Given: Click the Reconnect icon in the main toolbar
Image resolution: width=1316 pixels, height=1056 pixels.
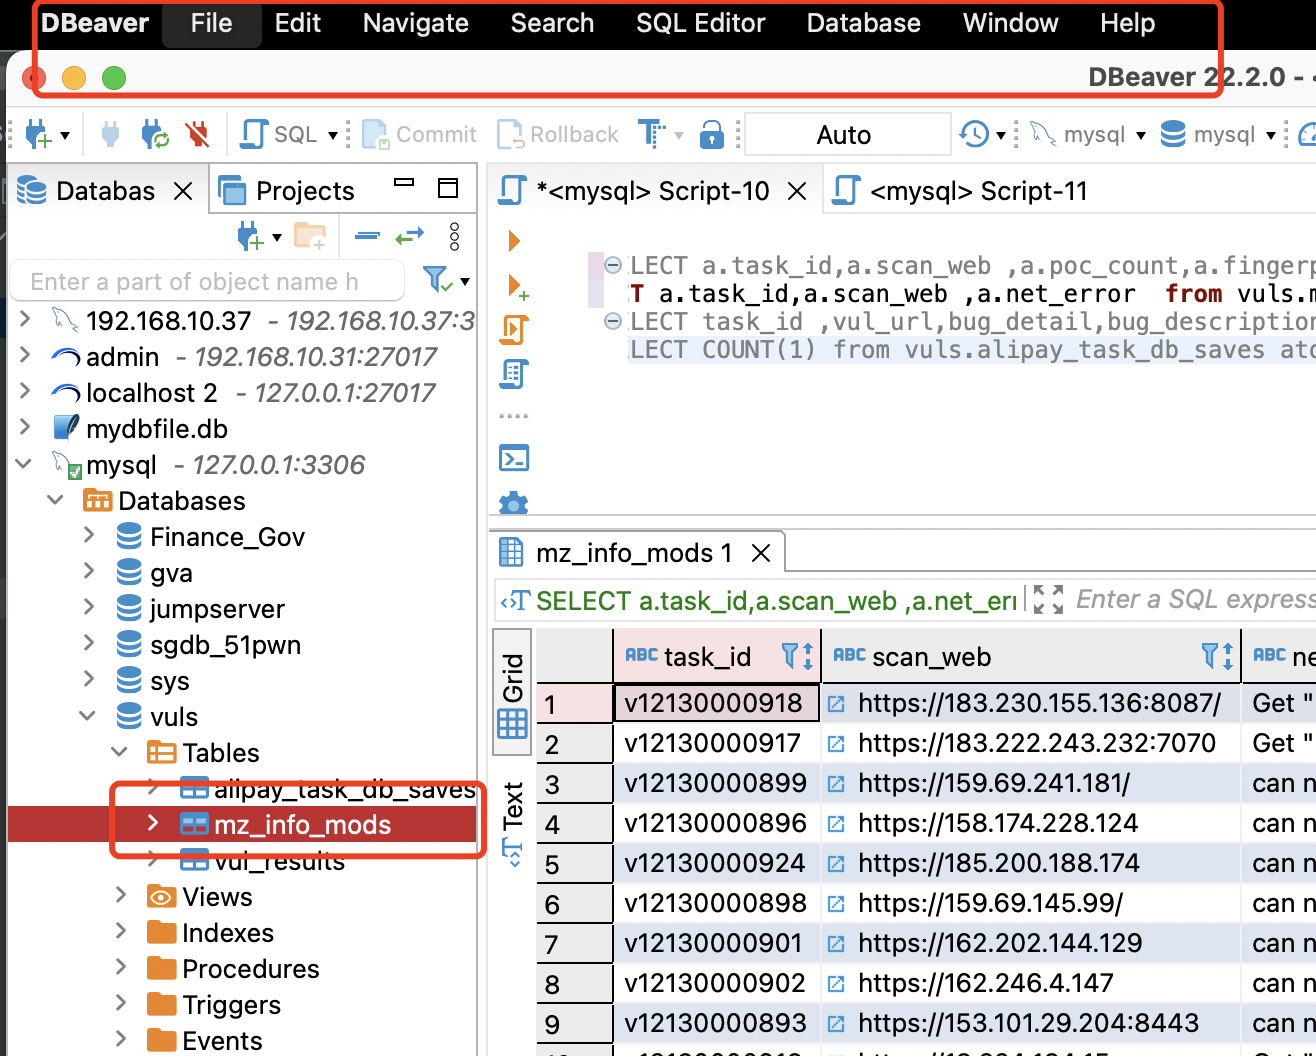Looking at the screenshot, I should coord(155,134).
